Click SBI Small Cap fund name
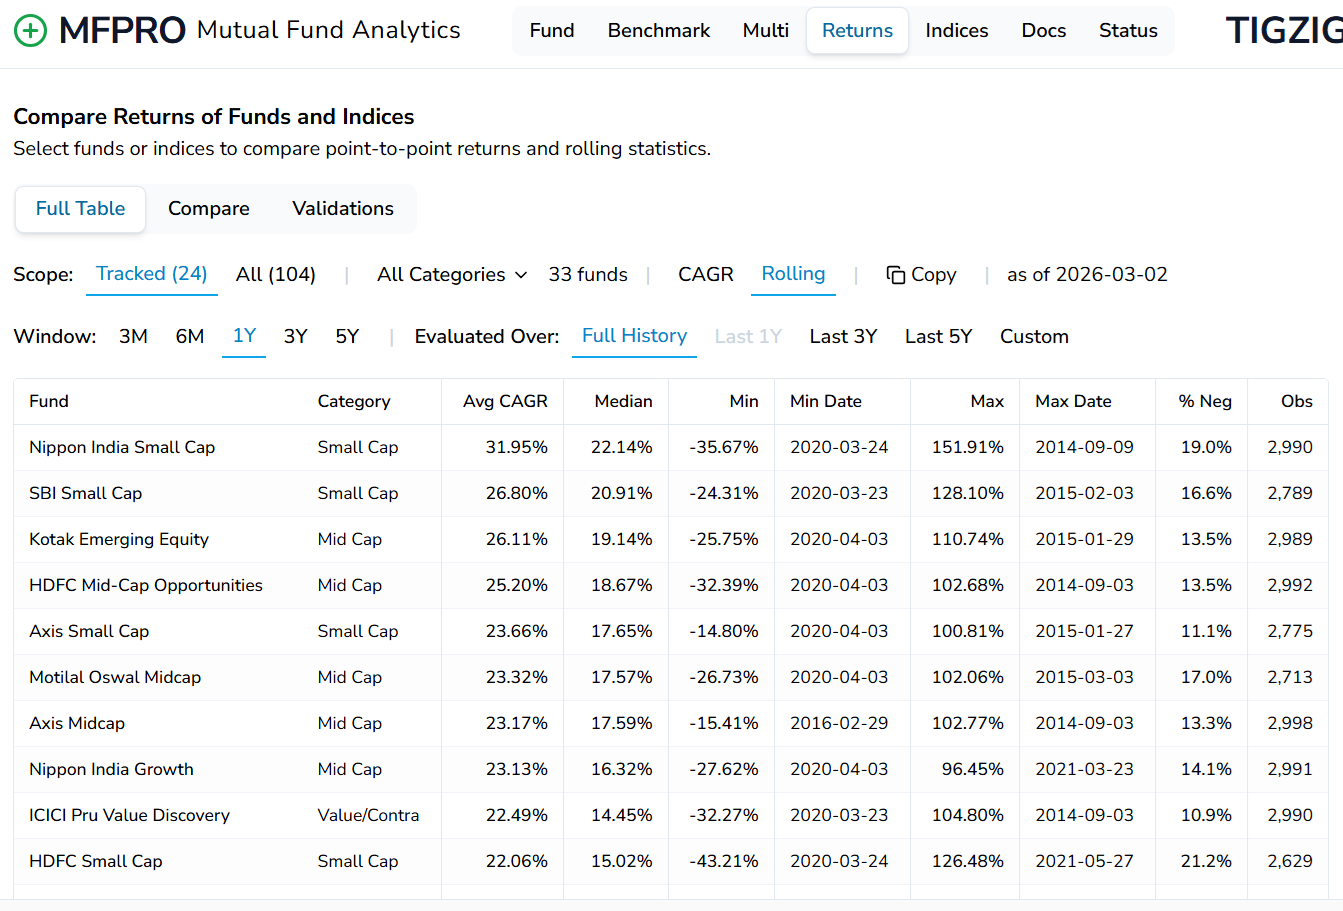The image size is (1343, 911). [85, 494]
